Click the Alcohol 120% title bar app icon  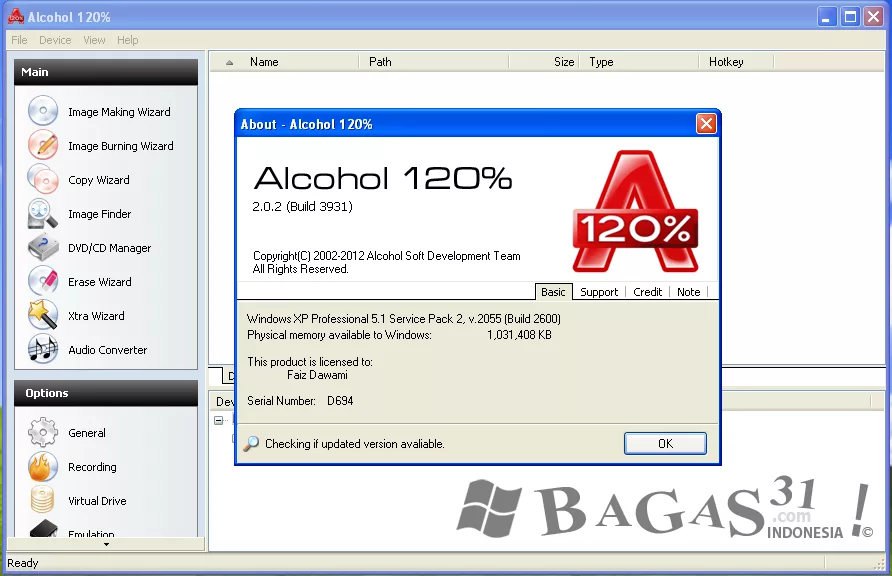coord(15,16)
